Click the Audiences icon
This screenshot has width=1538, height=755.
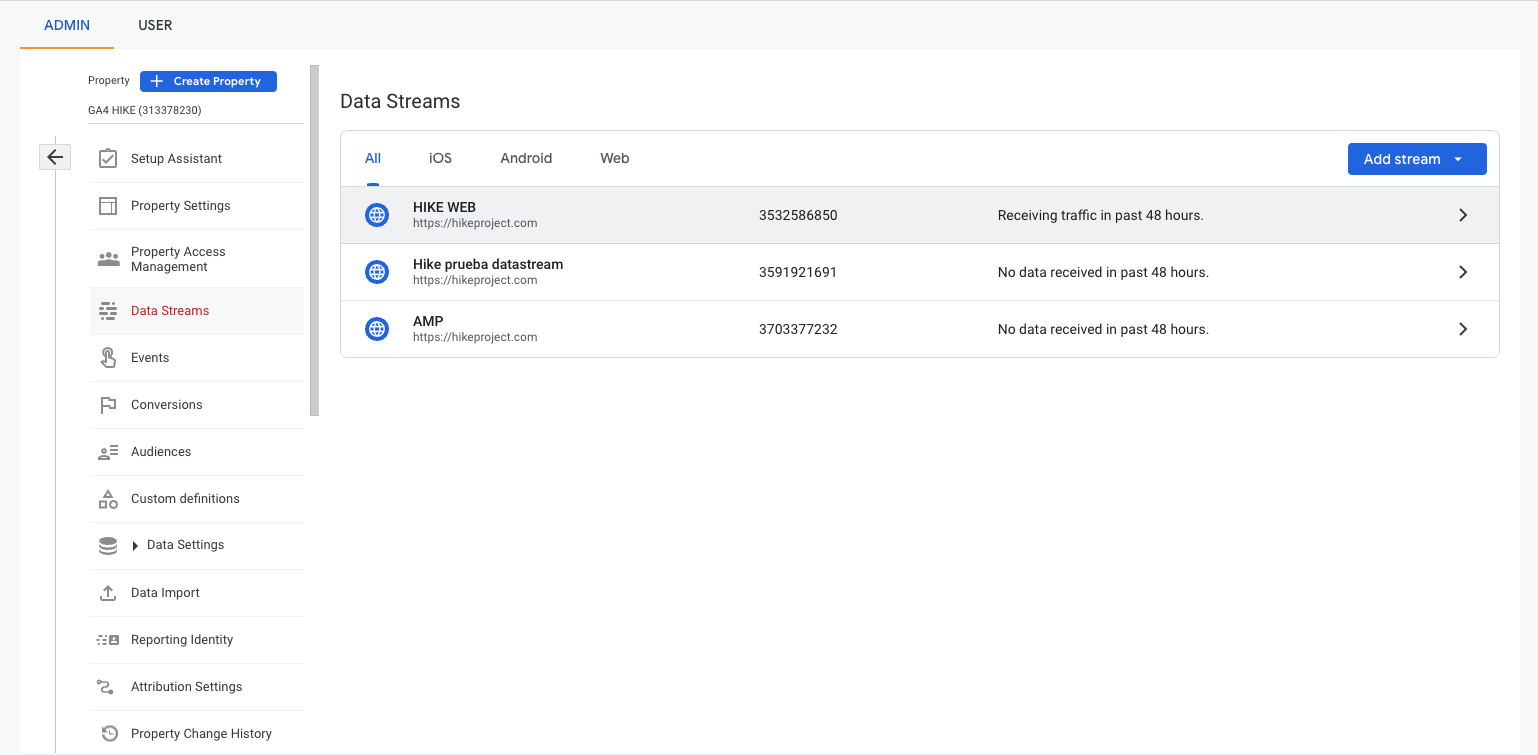tap(108, 452)
